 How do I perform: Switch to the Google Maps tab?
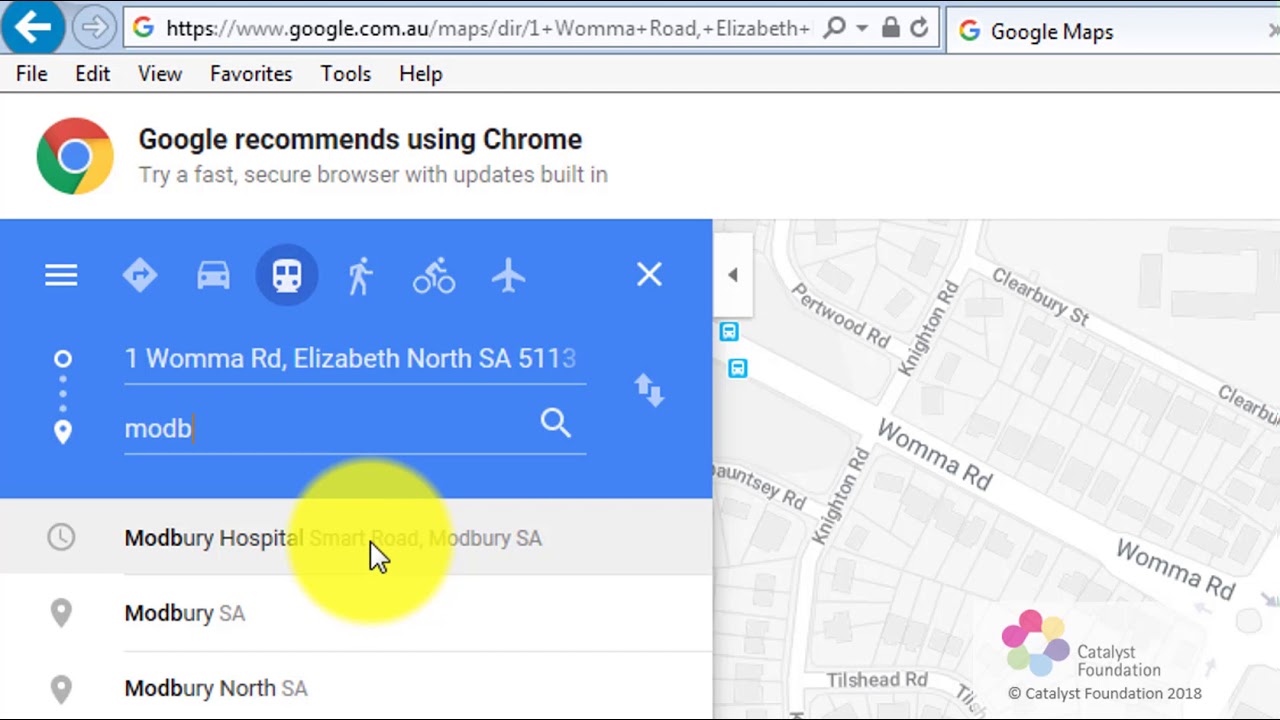(1112, 31)
